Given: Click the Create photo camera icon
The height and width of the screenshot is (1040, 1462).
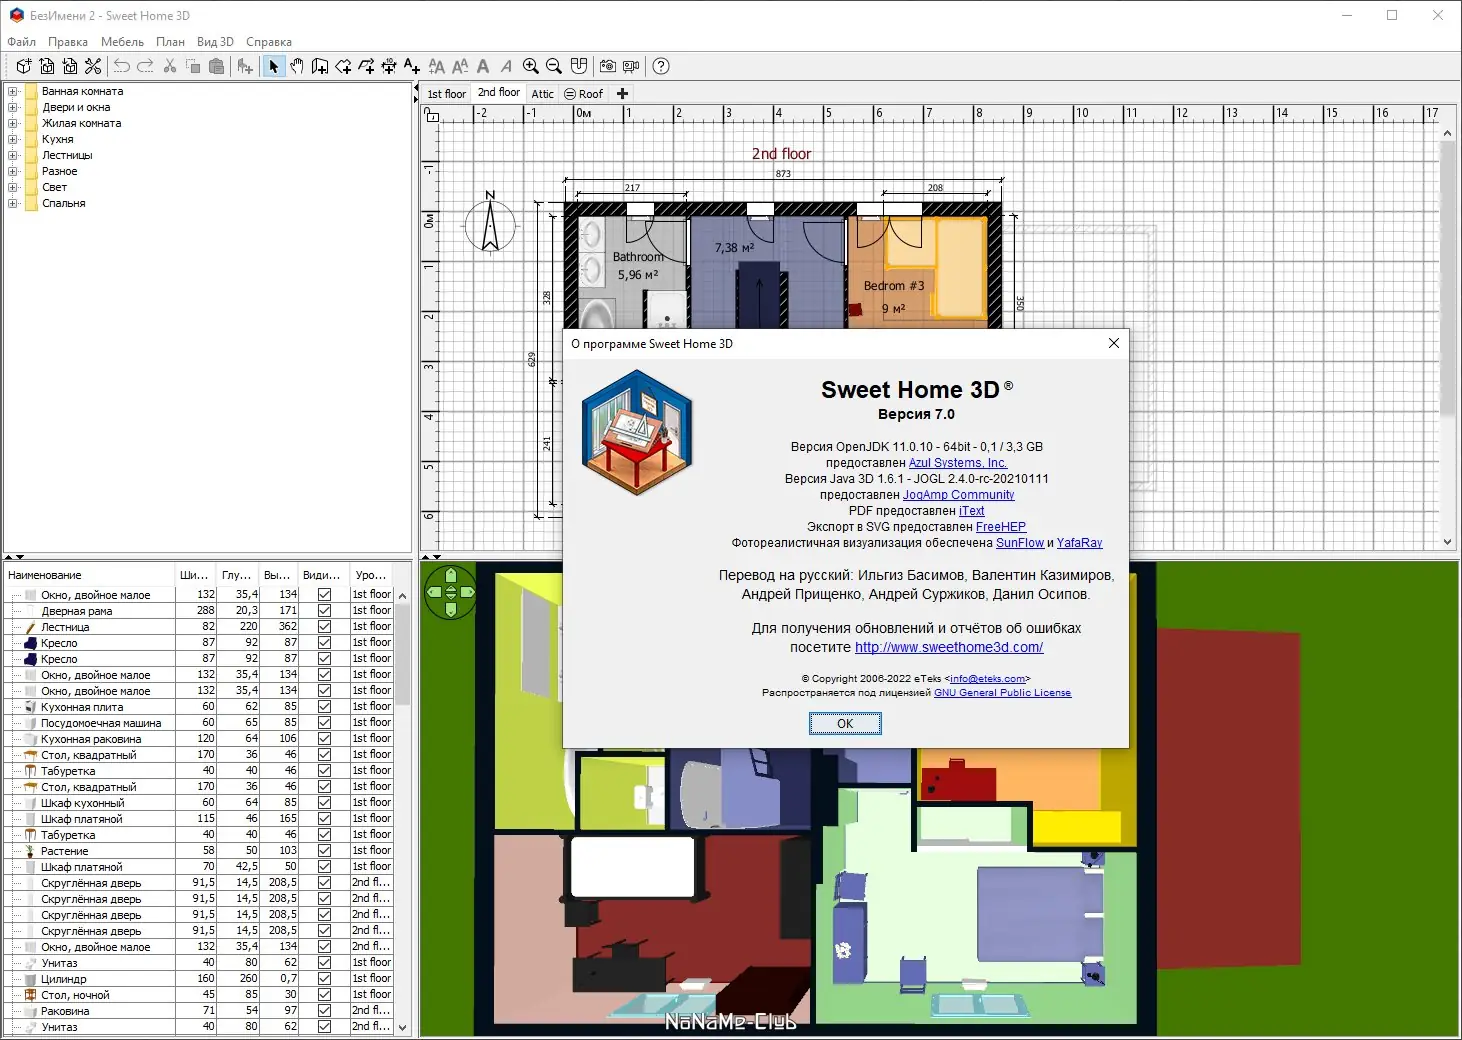Looking at the screenshot, I should point(607,66).
